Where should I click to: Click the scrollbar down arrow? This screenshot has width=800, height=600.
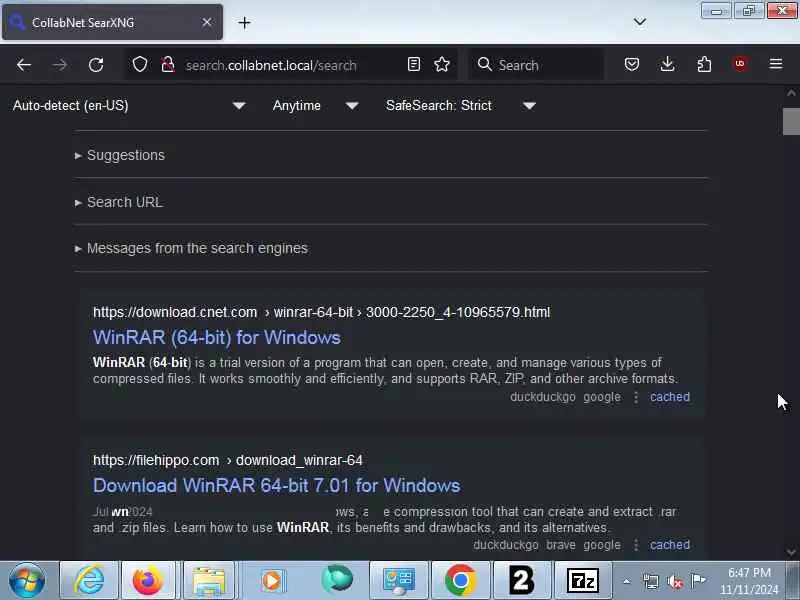click(x=791, y=552)
